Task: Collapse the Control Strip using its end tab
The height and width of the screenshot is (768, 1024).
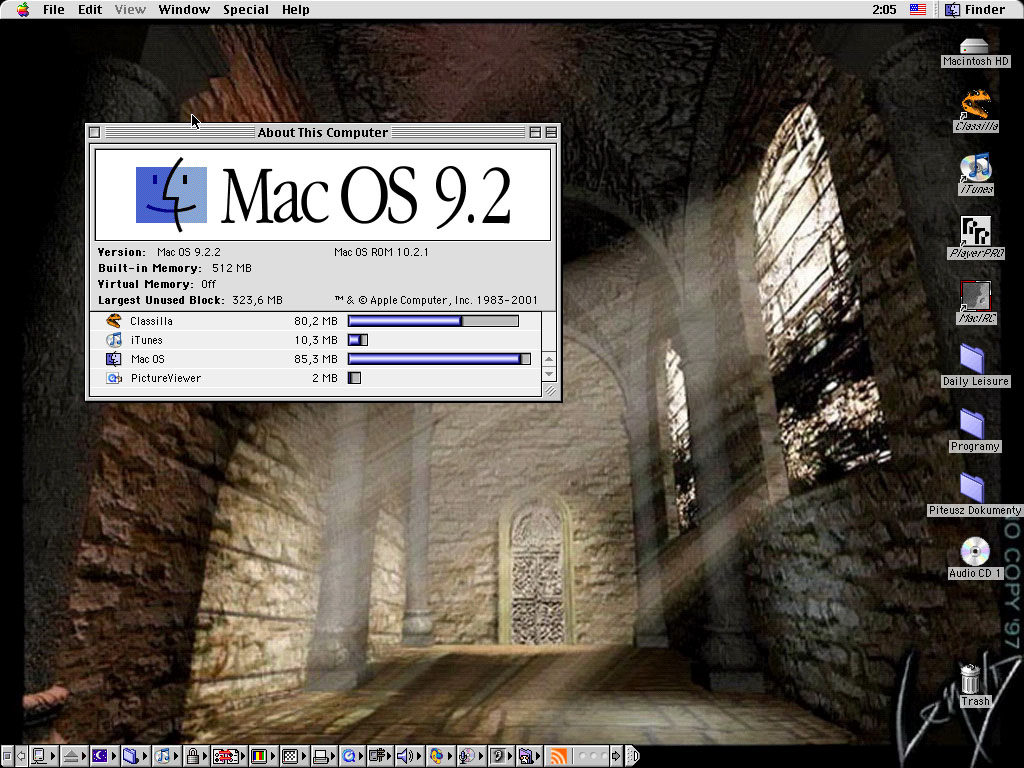Action: (632, 756)
